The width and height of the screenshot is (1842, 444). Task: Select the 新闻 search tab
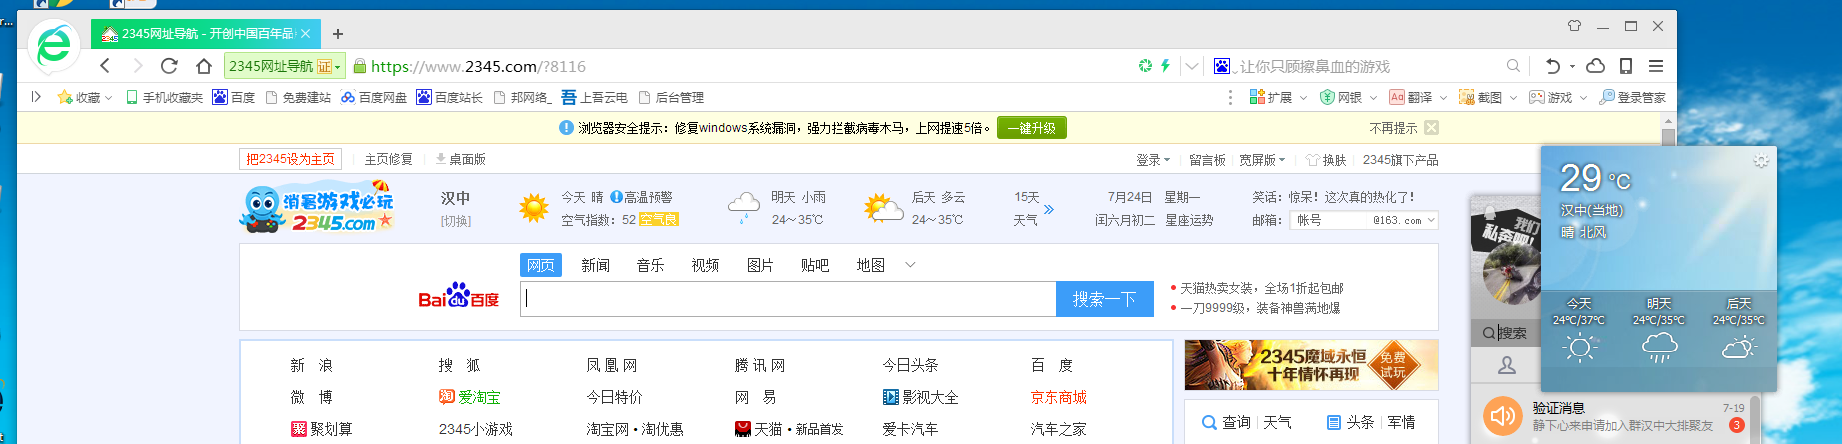point(595,265)
